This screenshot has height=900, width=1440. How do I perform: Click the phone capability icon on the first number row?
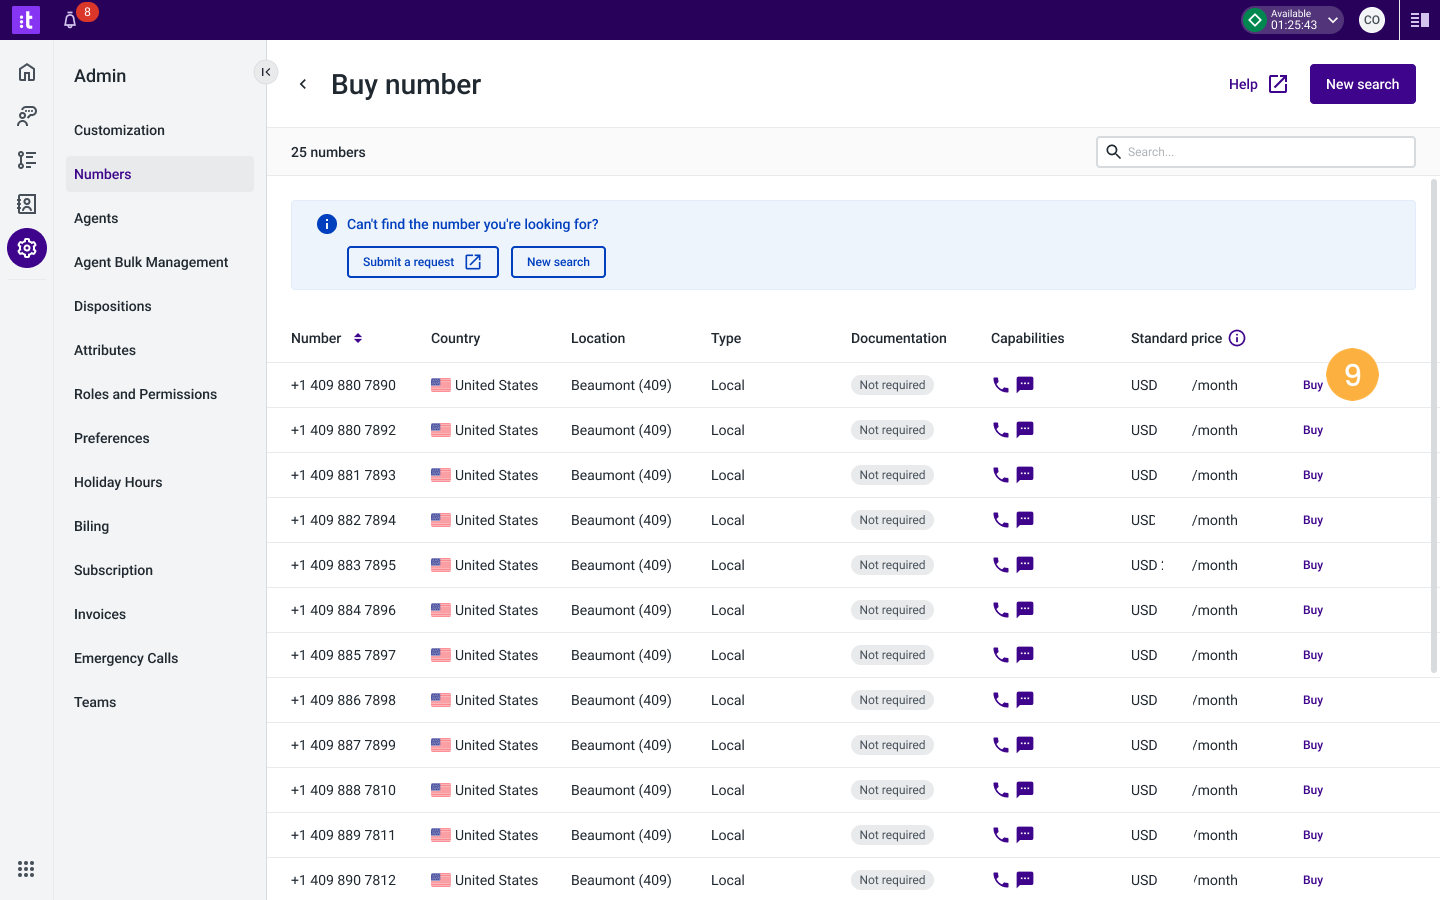coord(999,384)
